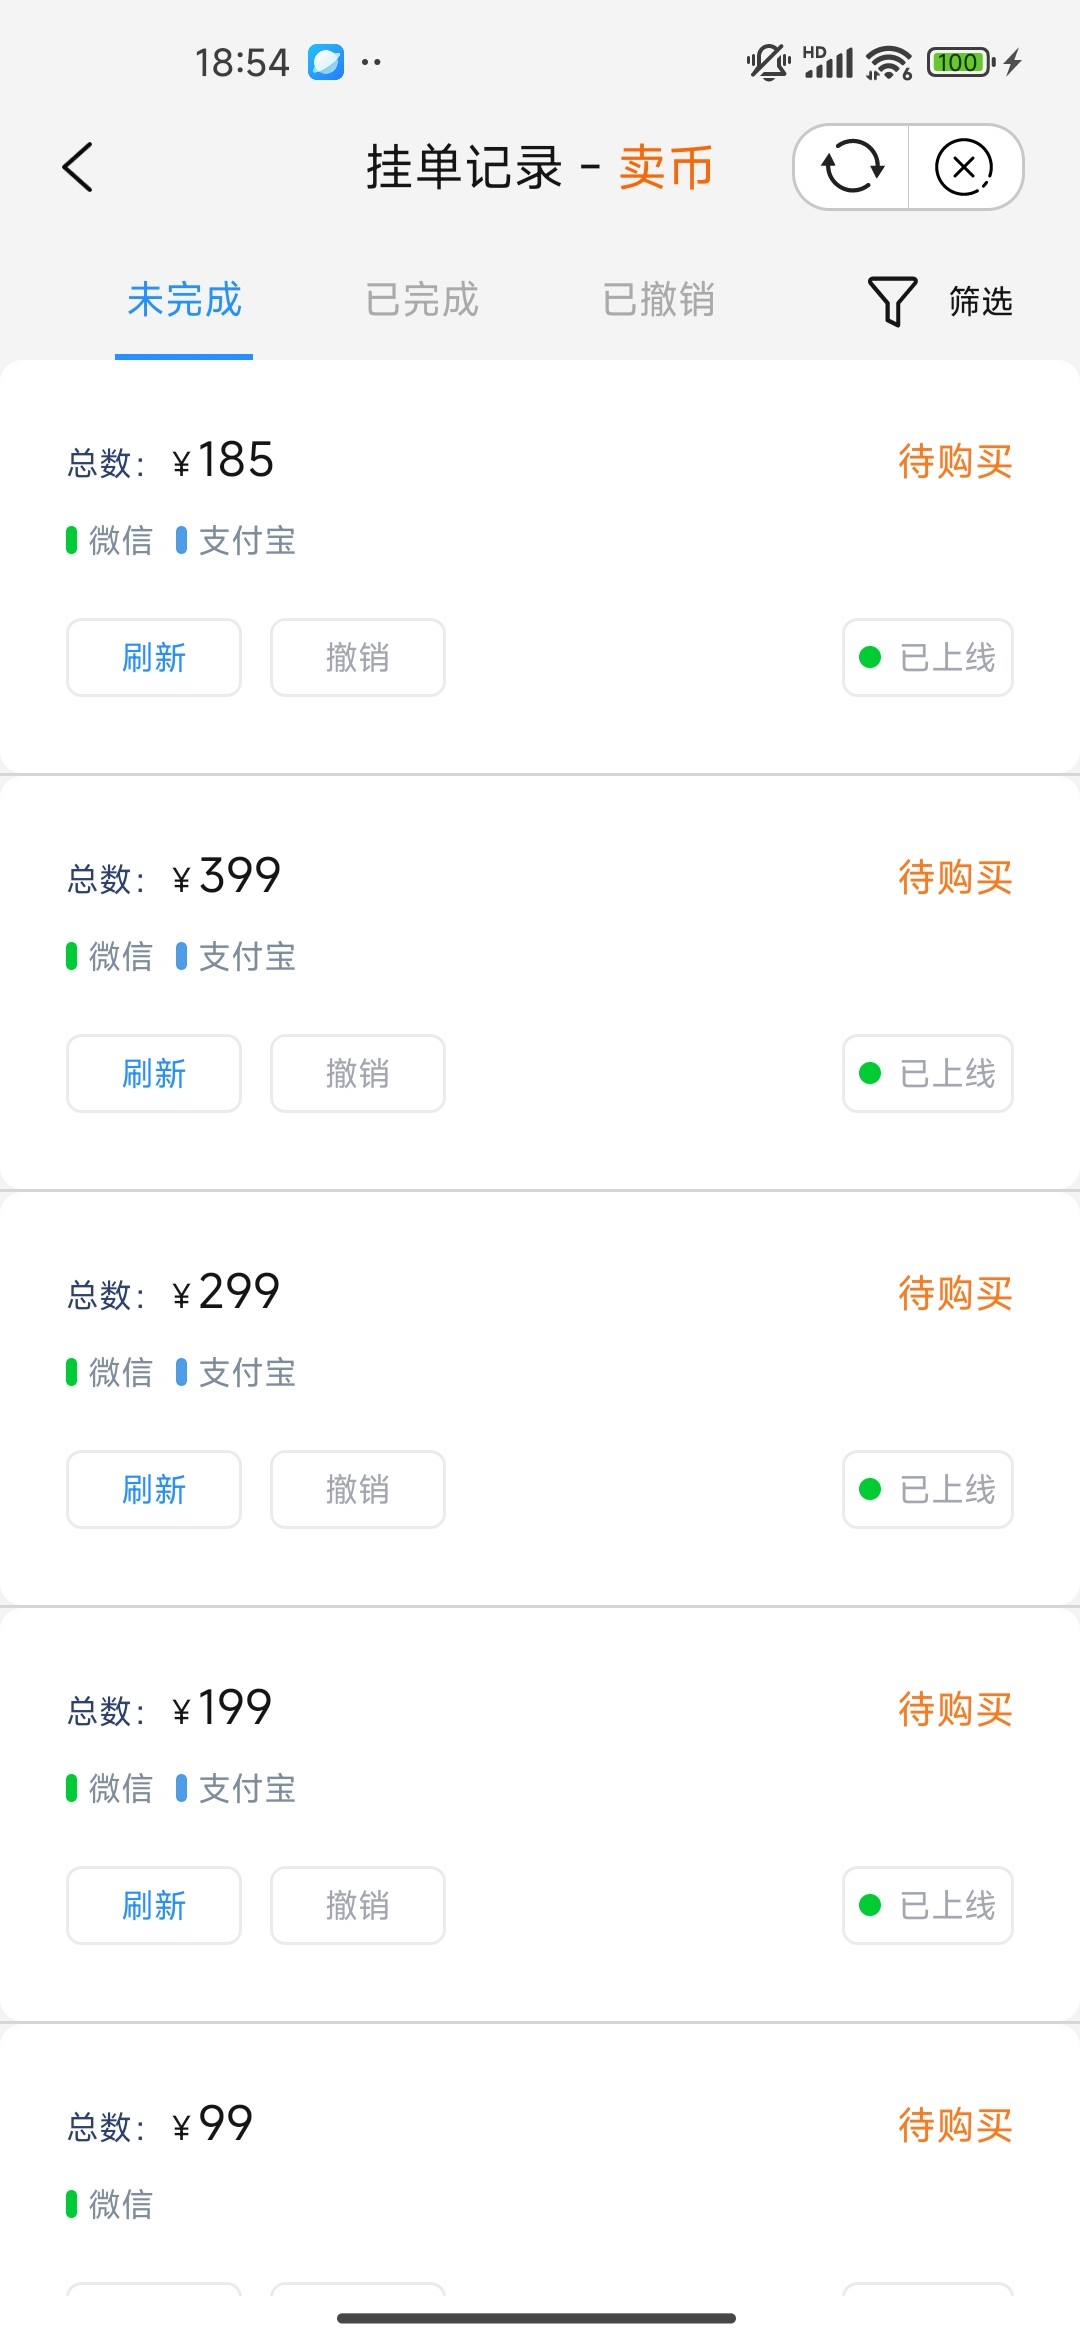Switch to the 已完成 tab
Image resolution: width=1080 pixels, height=2340 pixels.
point(422,300)
